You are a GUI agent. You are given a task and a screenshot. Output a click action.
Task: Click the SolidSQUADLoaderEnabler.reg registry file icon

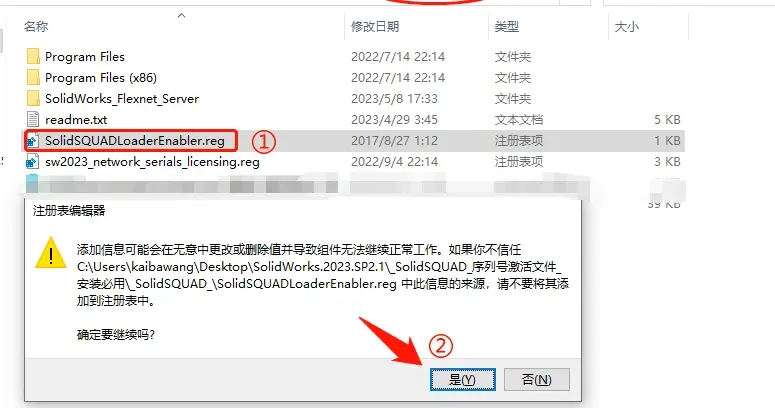pos(33,140)
